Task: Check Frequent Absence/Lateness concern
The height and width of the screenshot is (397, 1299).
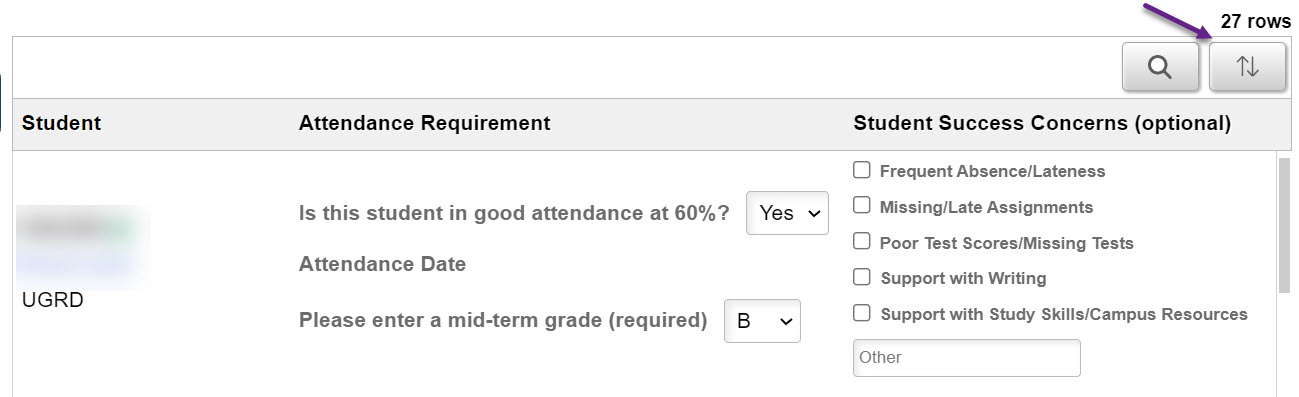Action: click(x=861, y=170)
